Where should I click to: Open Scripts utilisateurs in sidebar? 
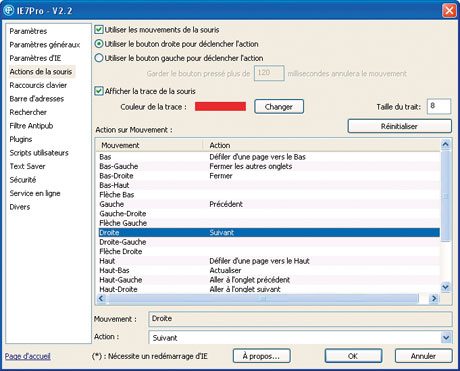click(39, 153)
